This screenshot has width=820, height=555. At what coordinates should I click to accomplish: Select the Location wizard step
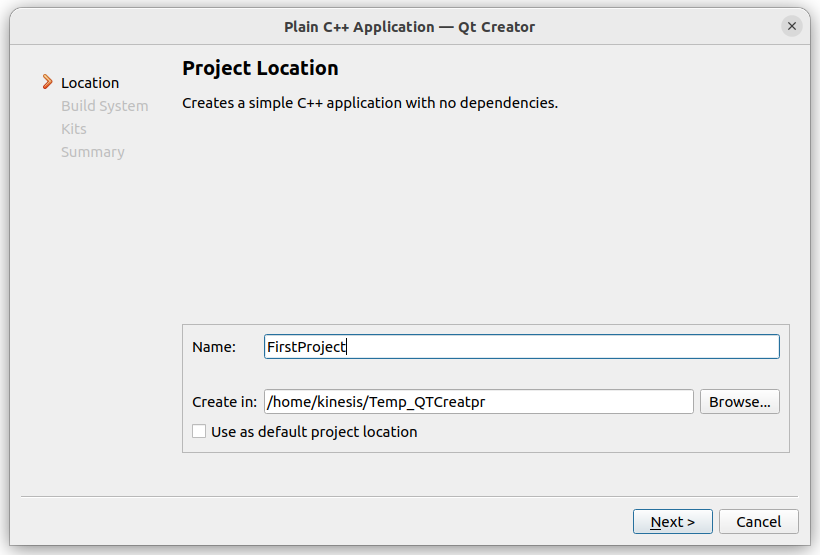90,83
